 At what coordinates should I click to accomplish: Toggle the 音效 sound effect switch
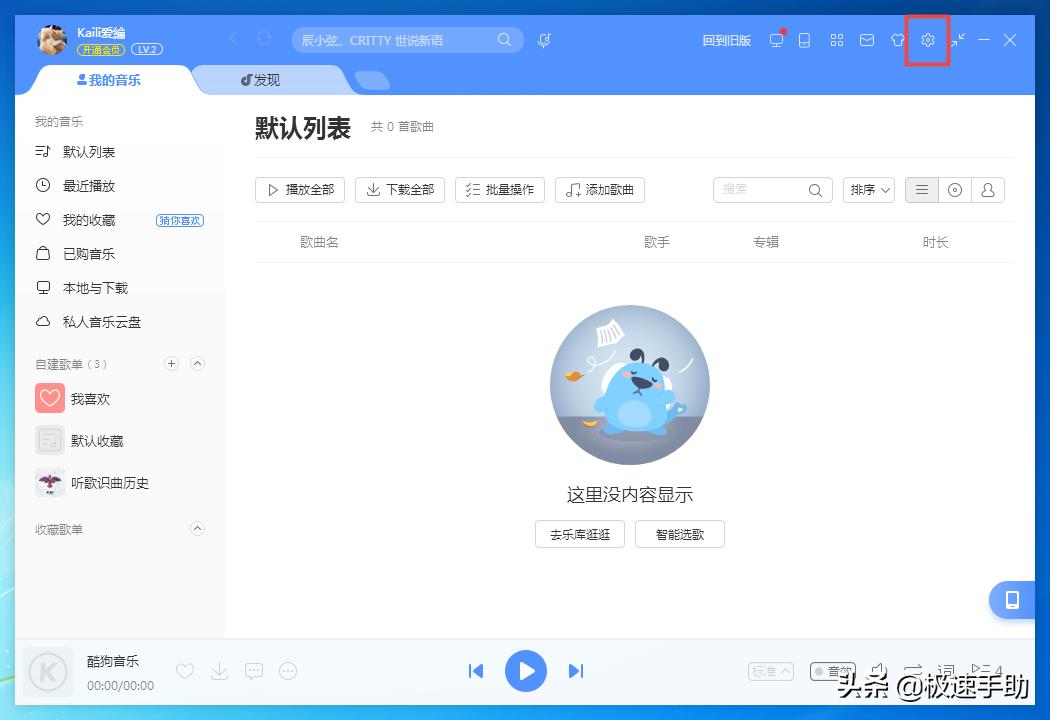(x=833, y=671)
